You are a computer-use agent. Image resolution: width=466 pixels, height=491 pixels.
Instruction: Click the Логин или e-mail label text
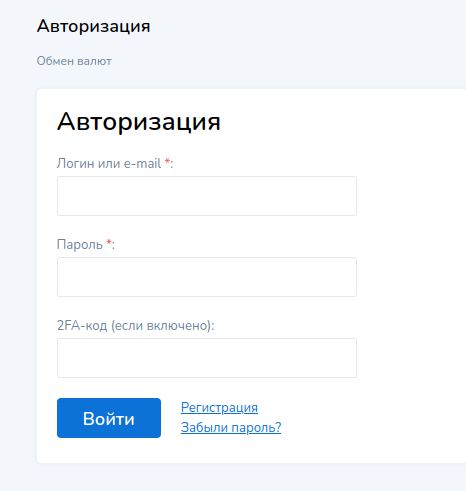tap(109, 163)
